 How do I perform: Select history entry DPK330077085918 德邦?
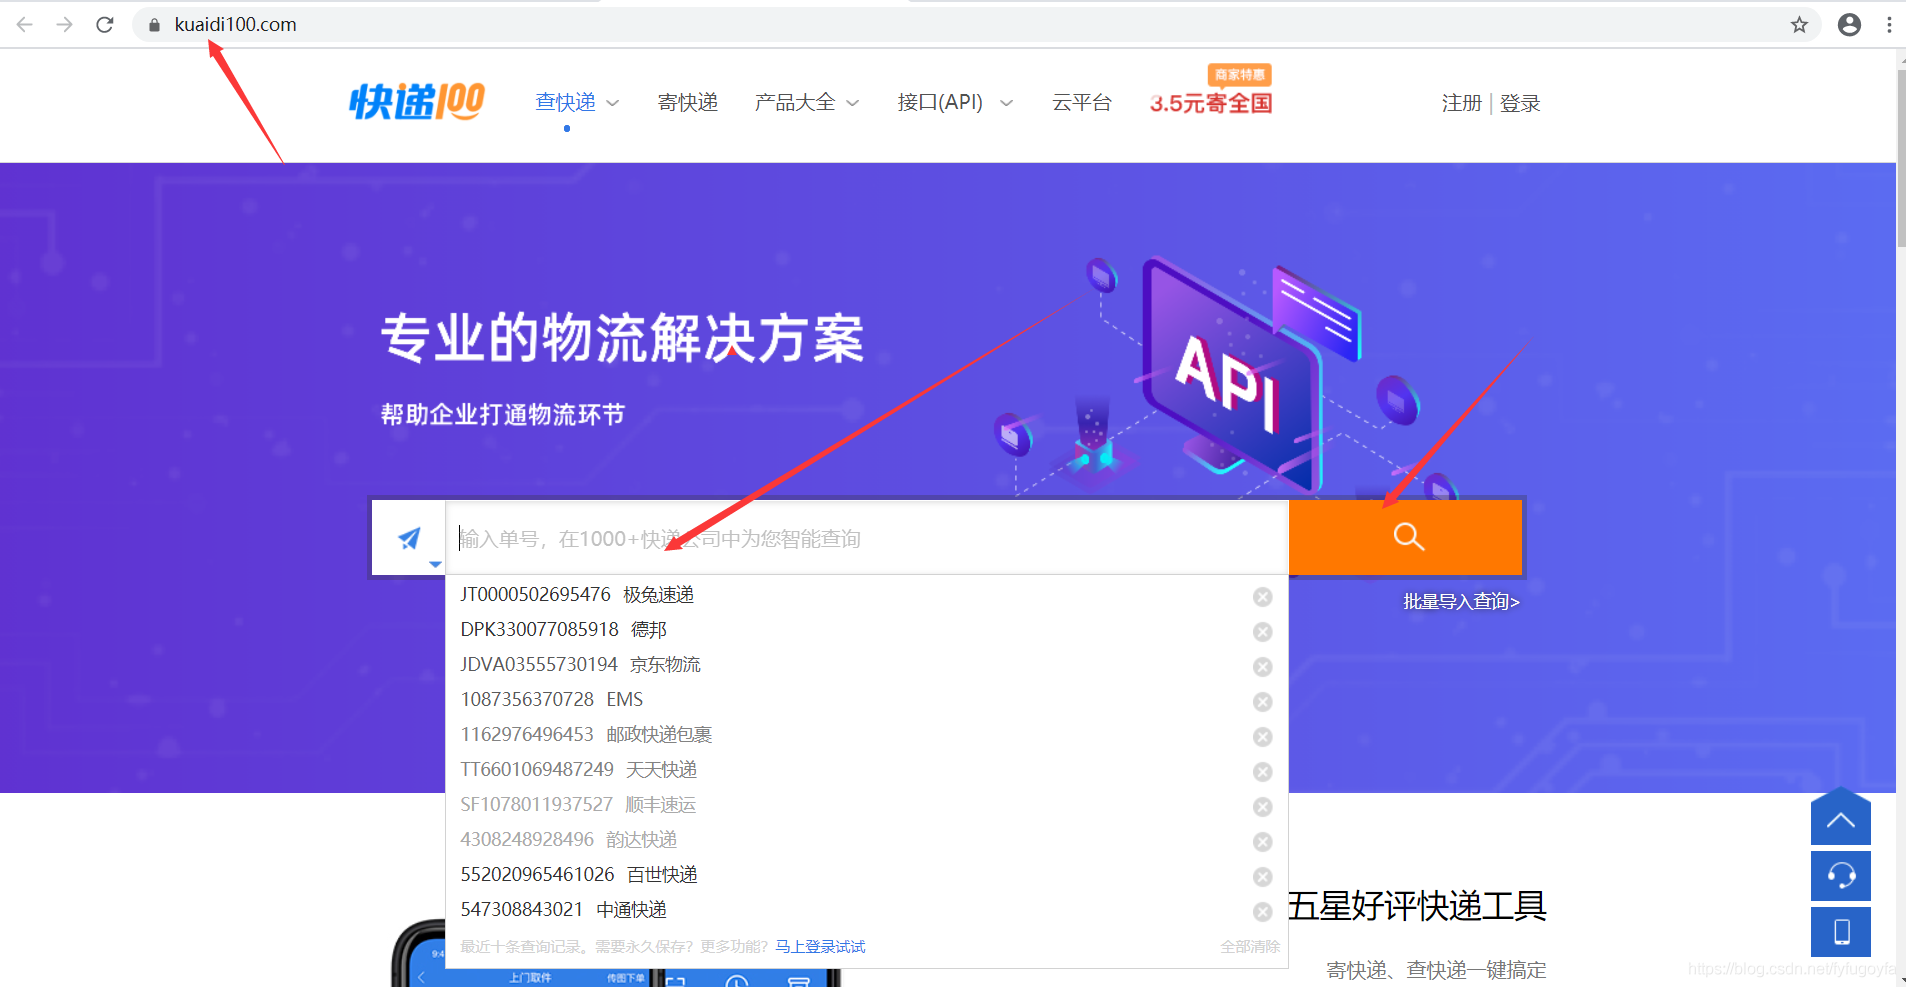563,630
